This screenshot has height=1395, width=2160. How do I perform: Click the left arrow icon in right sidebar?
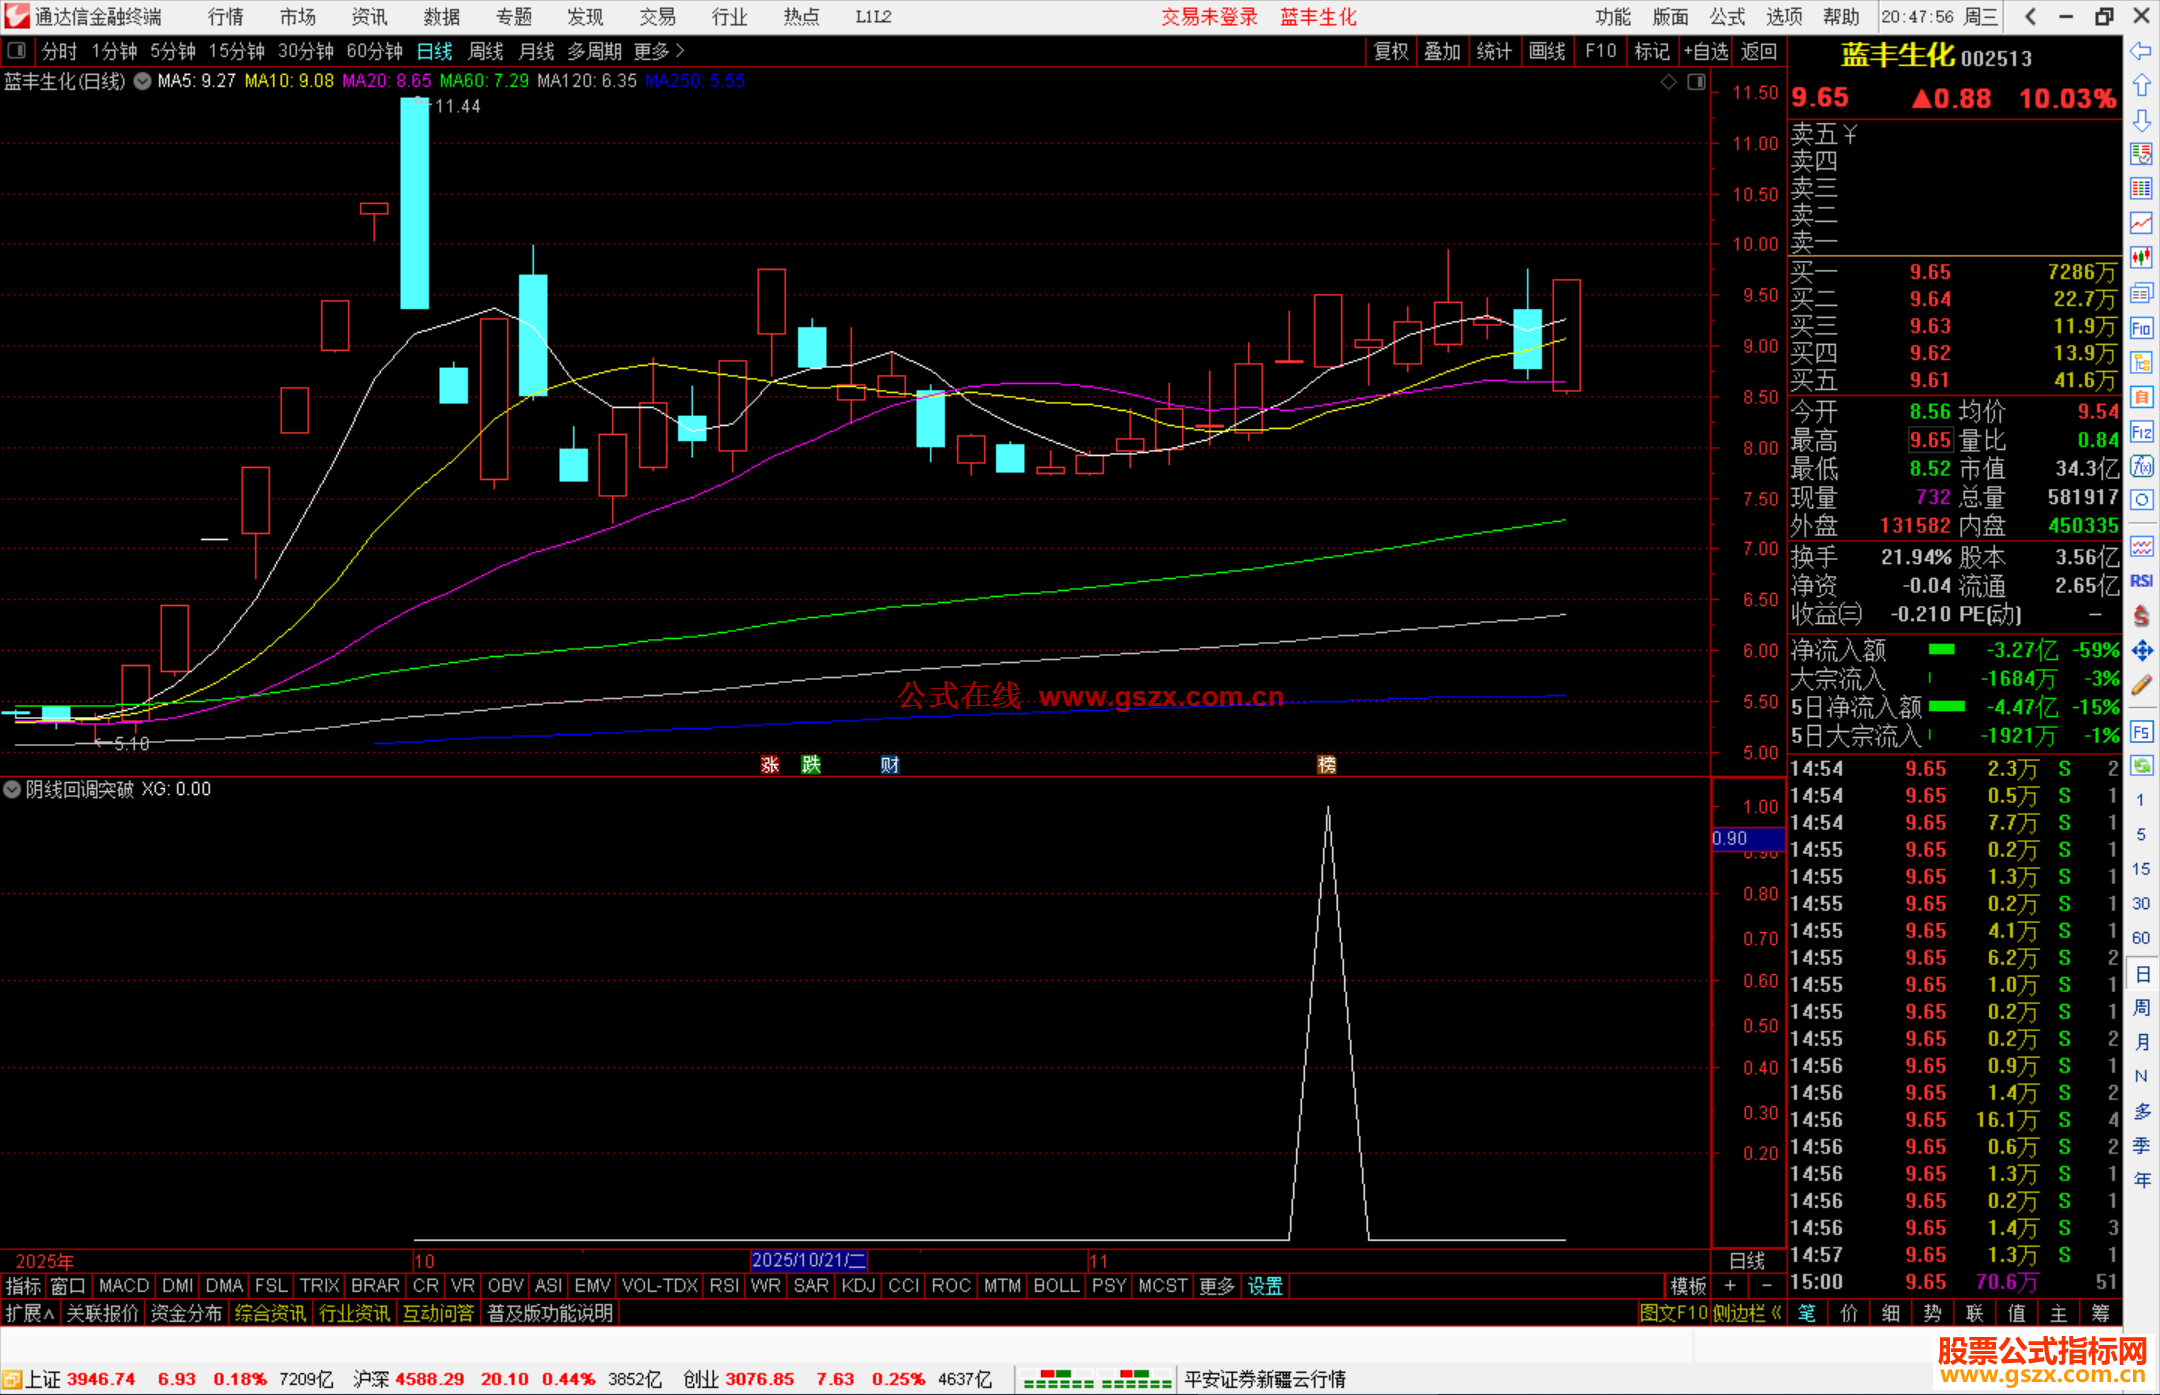pos(2141,51)
